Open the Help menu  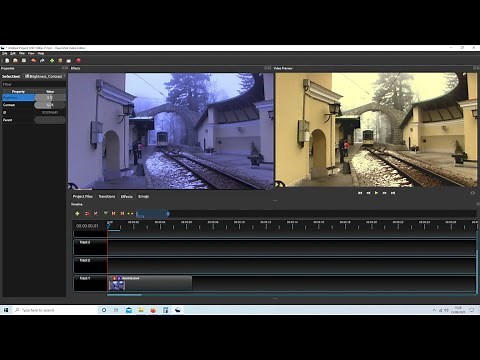coord(41,53)
